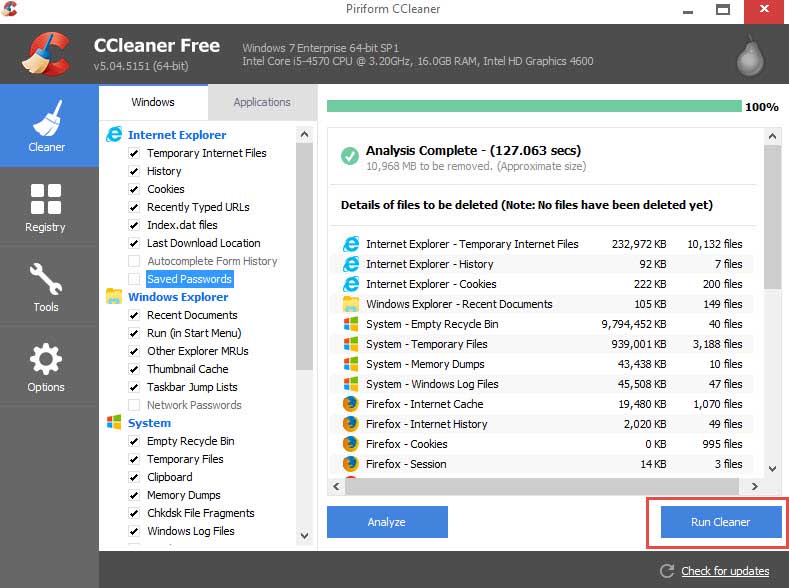Click the cleaning list vertical scrollbar thumb

point(304,257)
